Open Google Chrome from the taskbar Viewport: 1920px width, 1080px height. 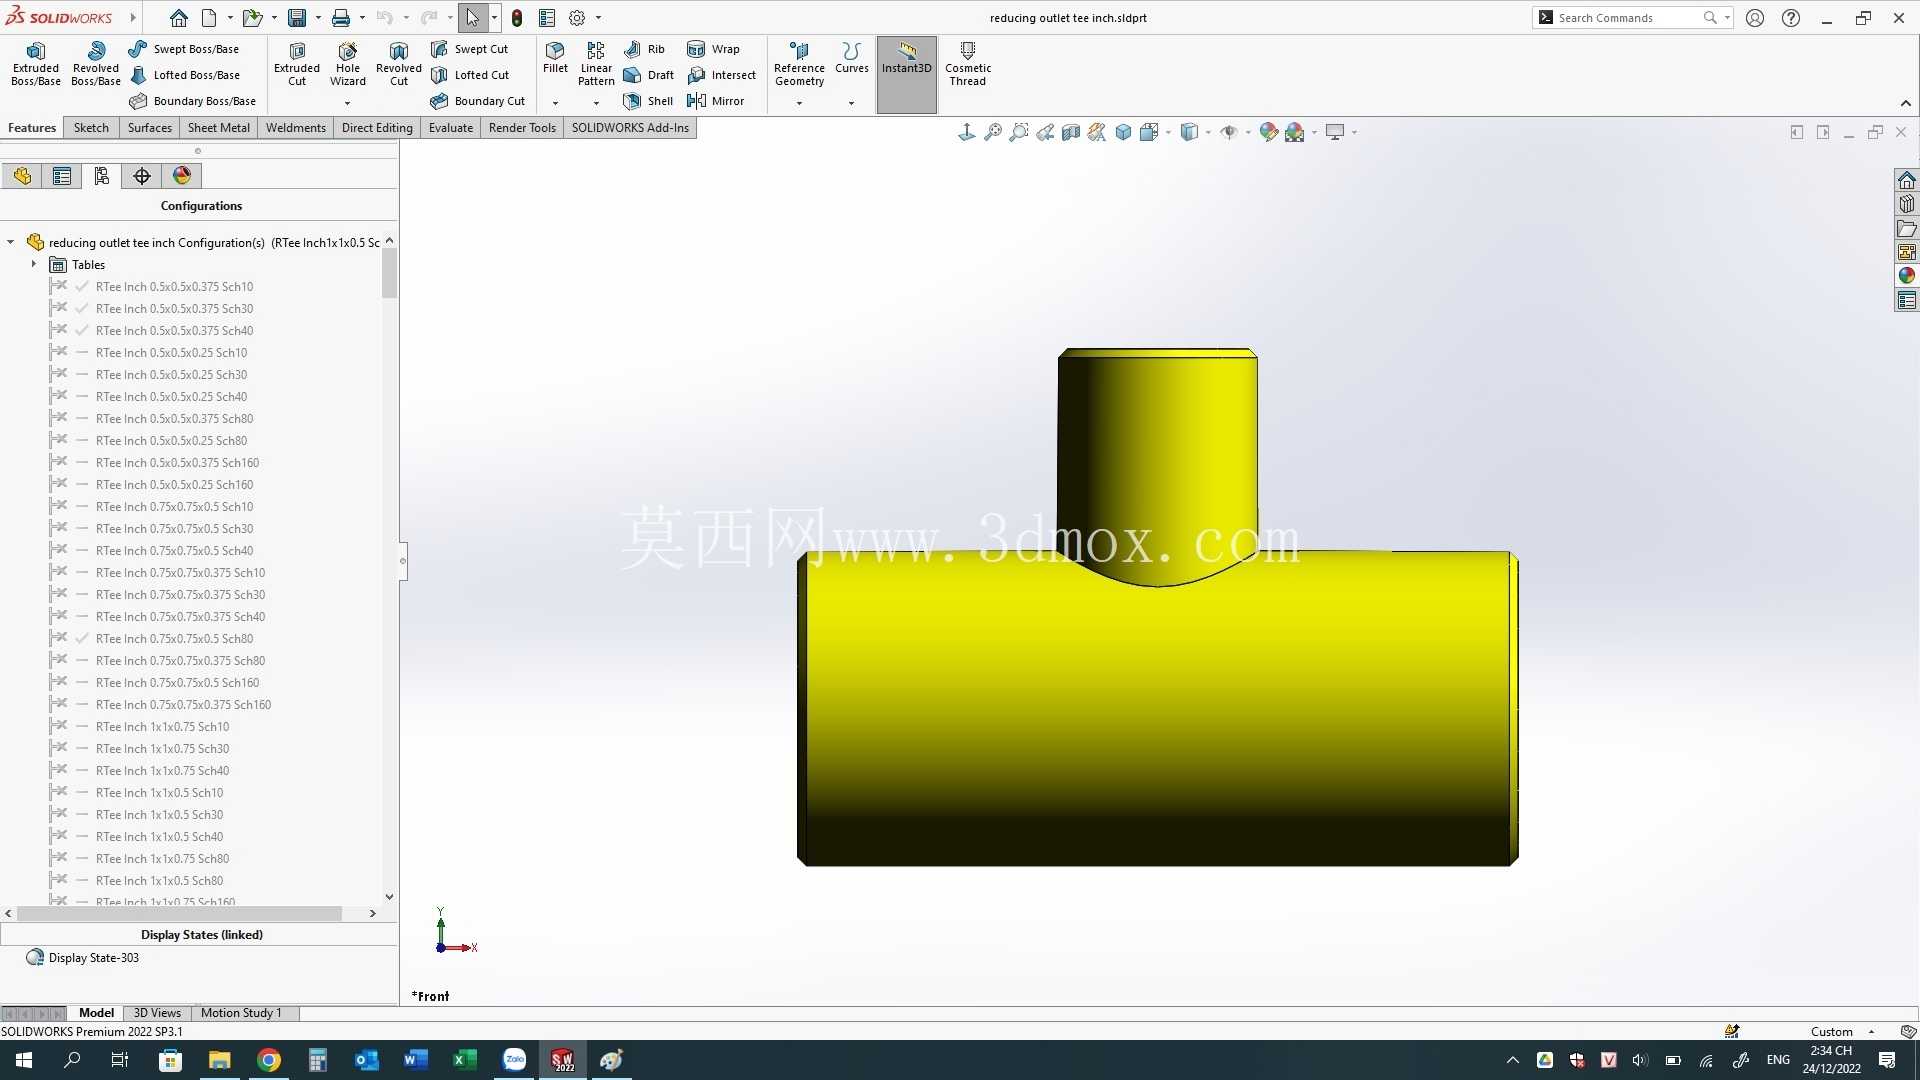click(x=269, y=1060)
